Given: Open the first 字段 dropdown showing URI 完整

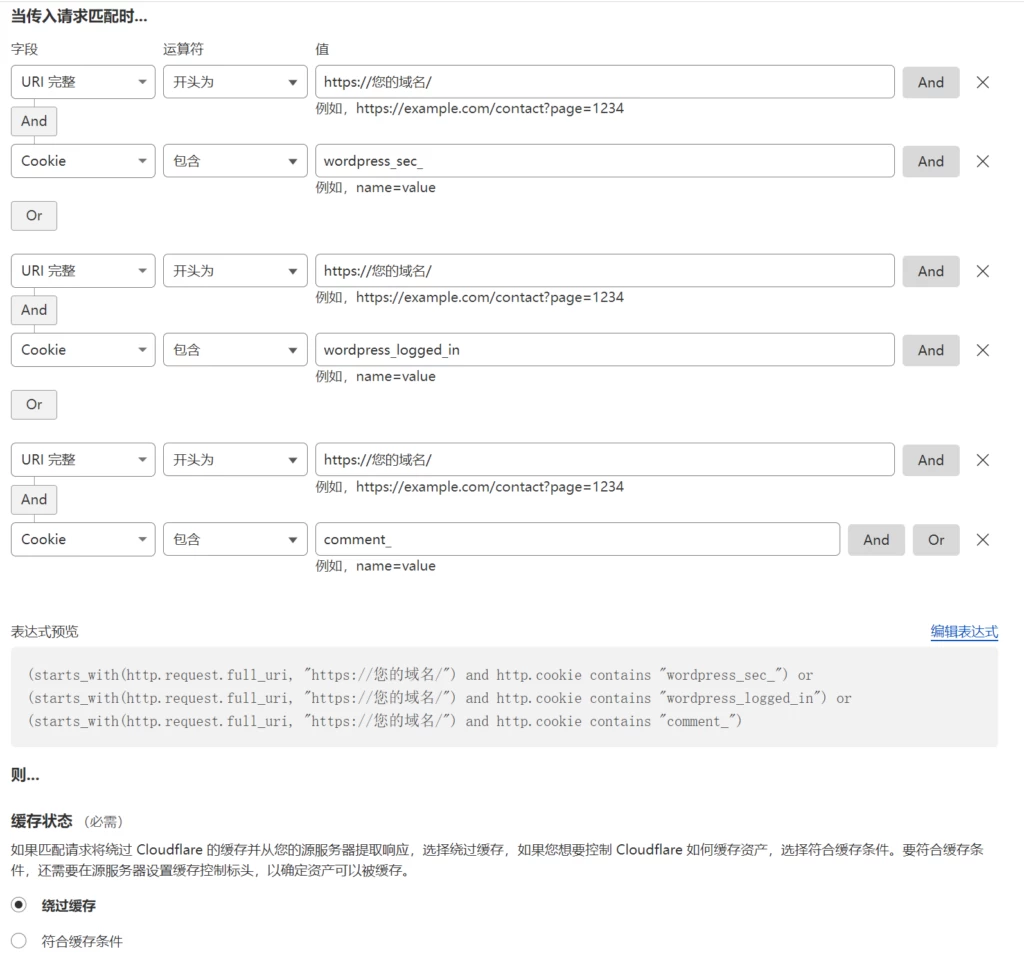Looking at the screenshot, I should tap(82, 81).
